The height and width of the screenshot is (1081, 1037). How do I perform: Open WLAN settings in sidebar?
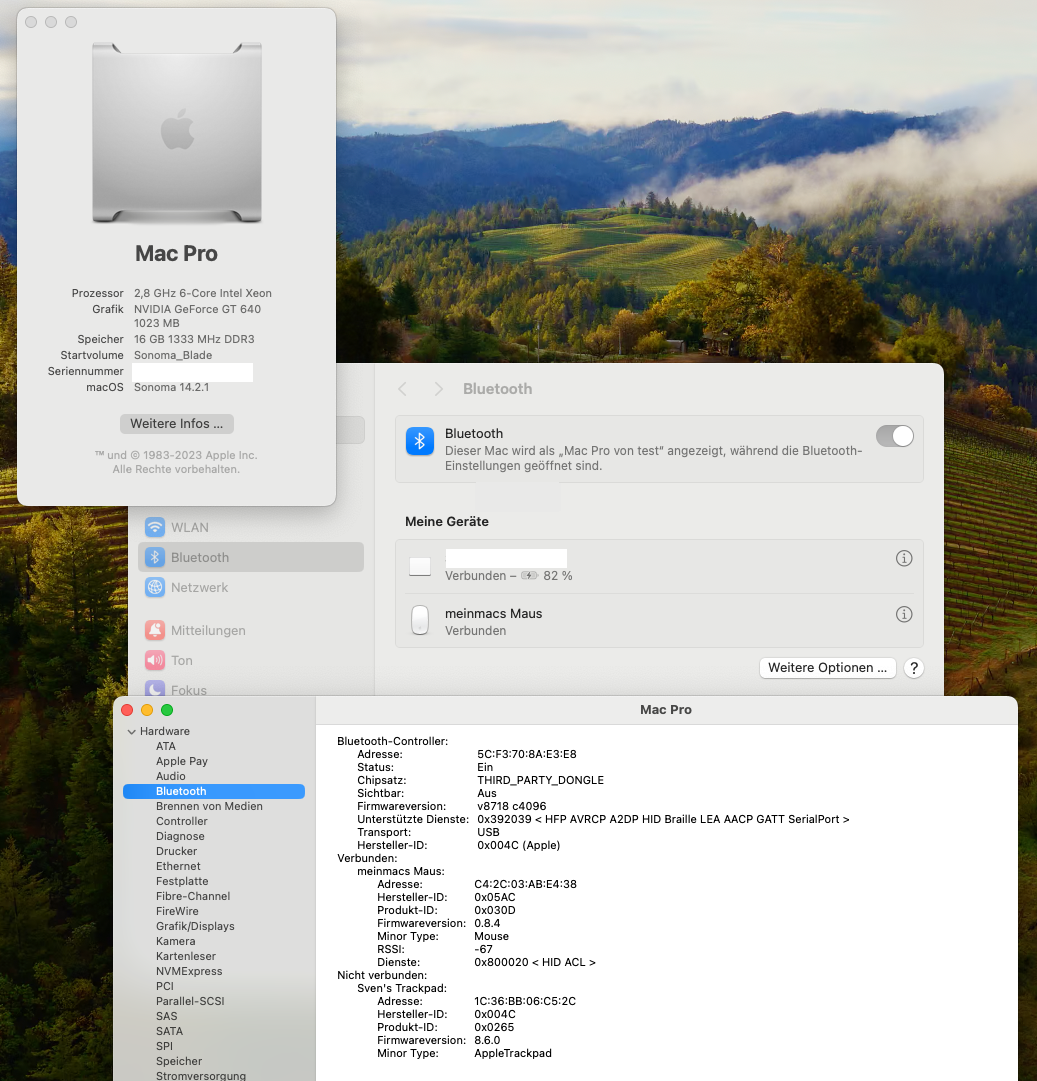tap(250, 527)
